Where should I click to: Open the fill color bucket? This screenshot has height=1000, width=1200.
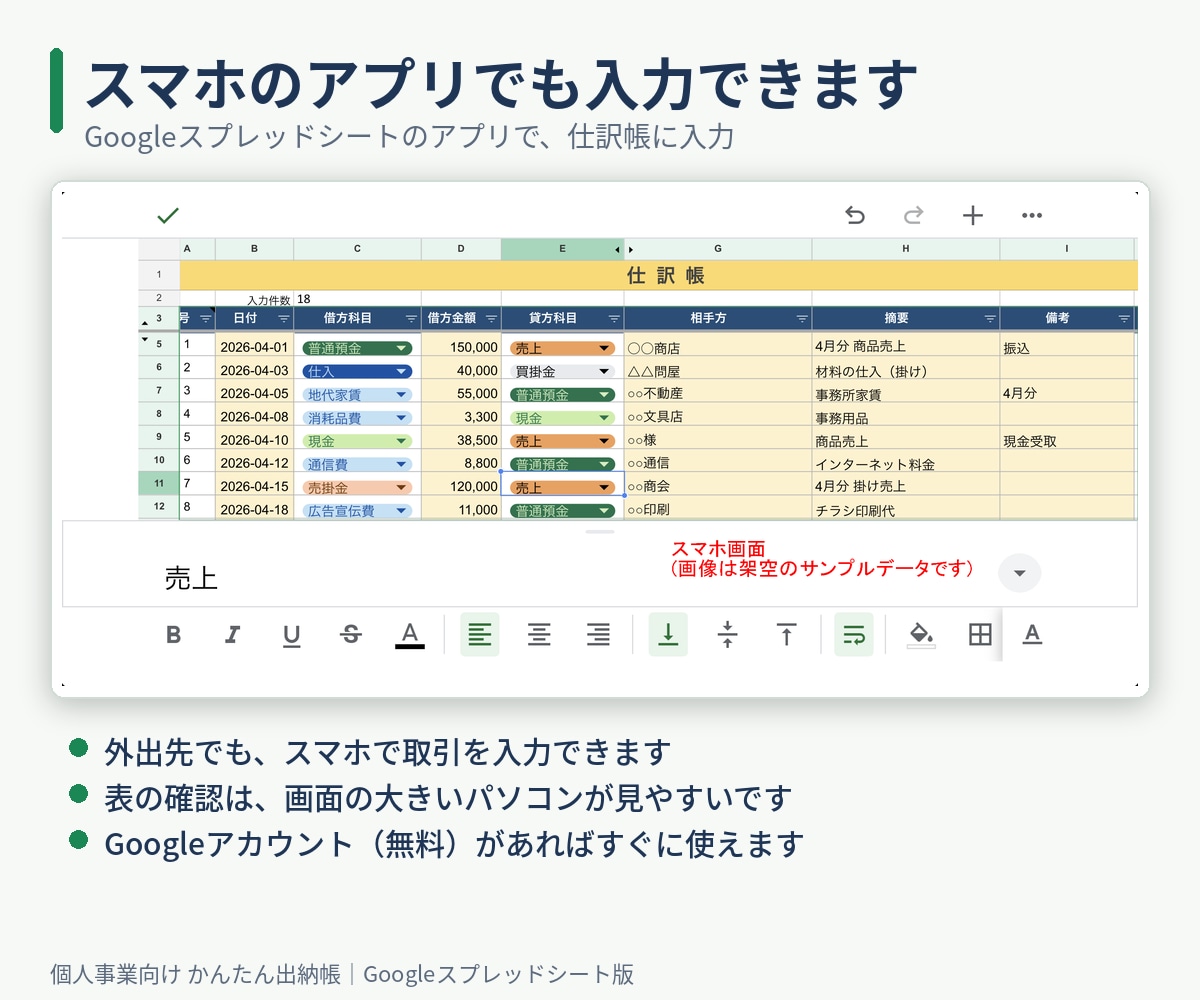pos(921,634)
